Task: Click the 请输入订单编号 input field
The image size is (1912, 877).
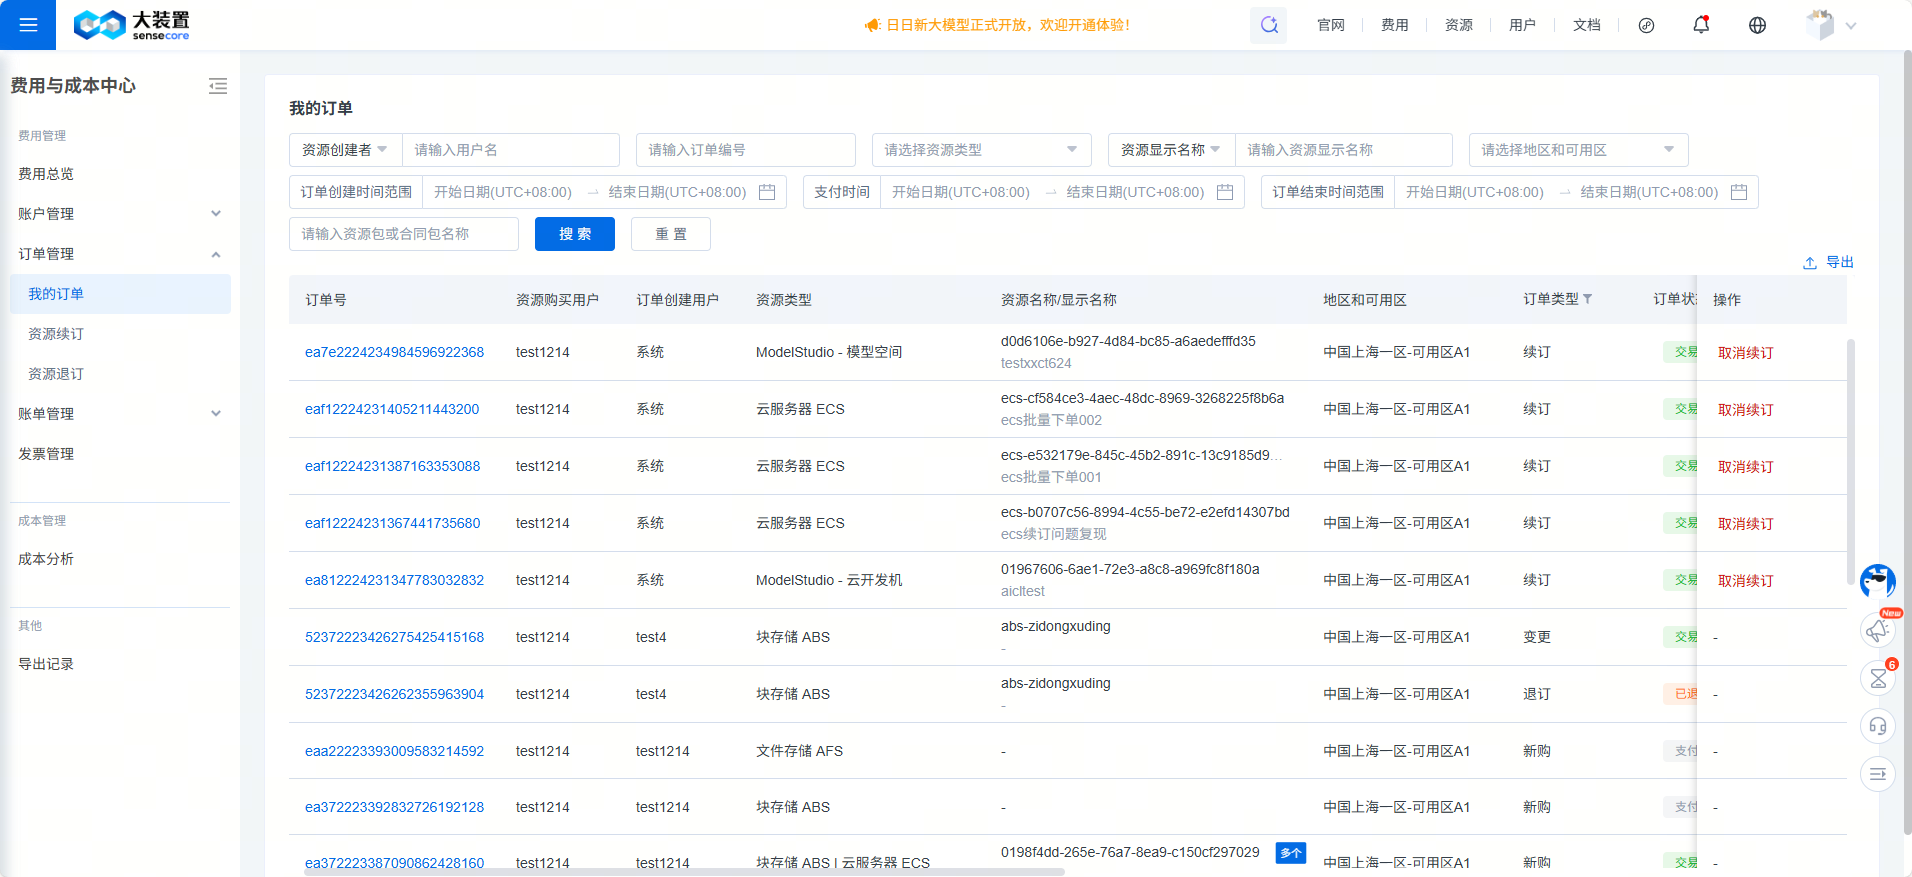Action: (745, 150)
